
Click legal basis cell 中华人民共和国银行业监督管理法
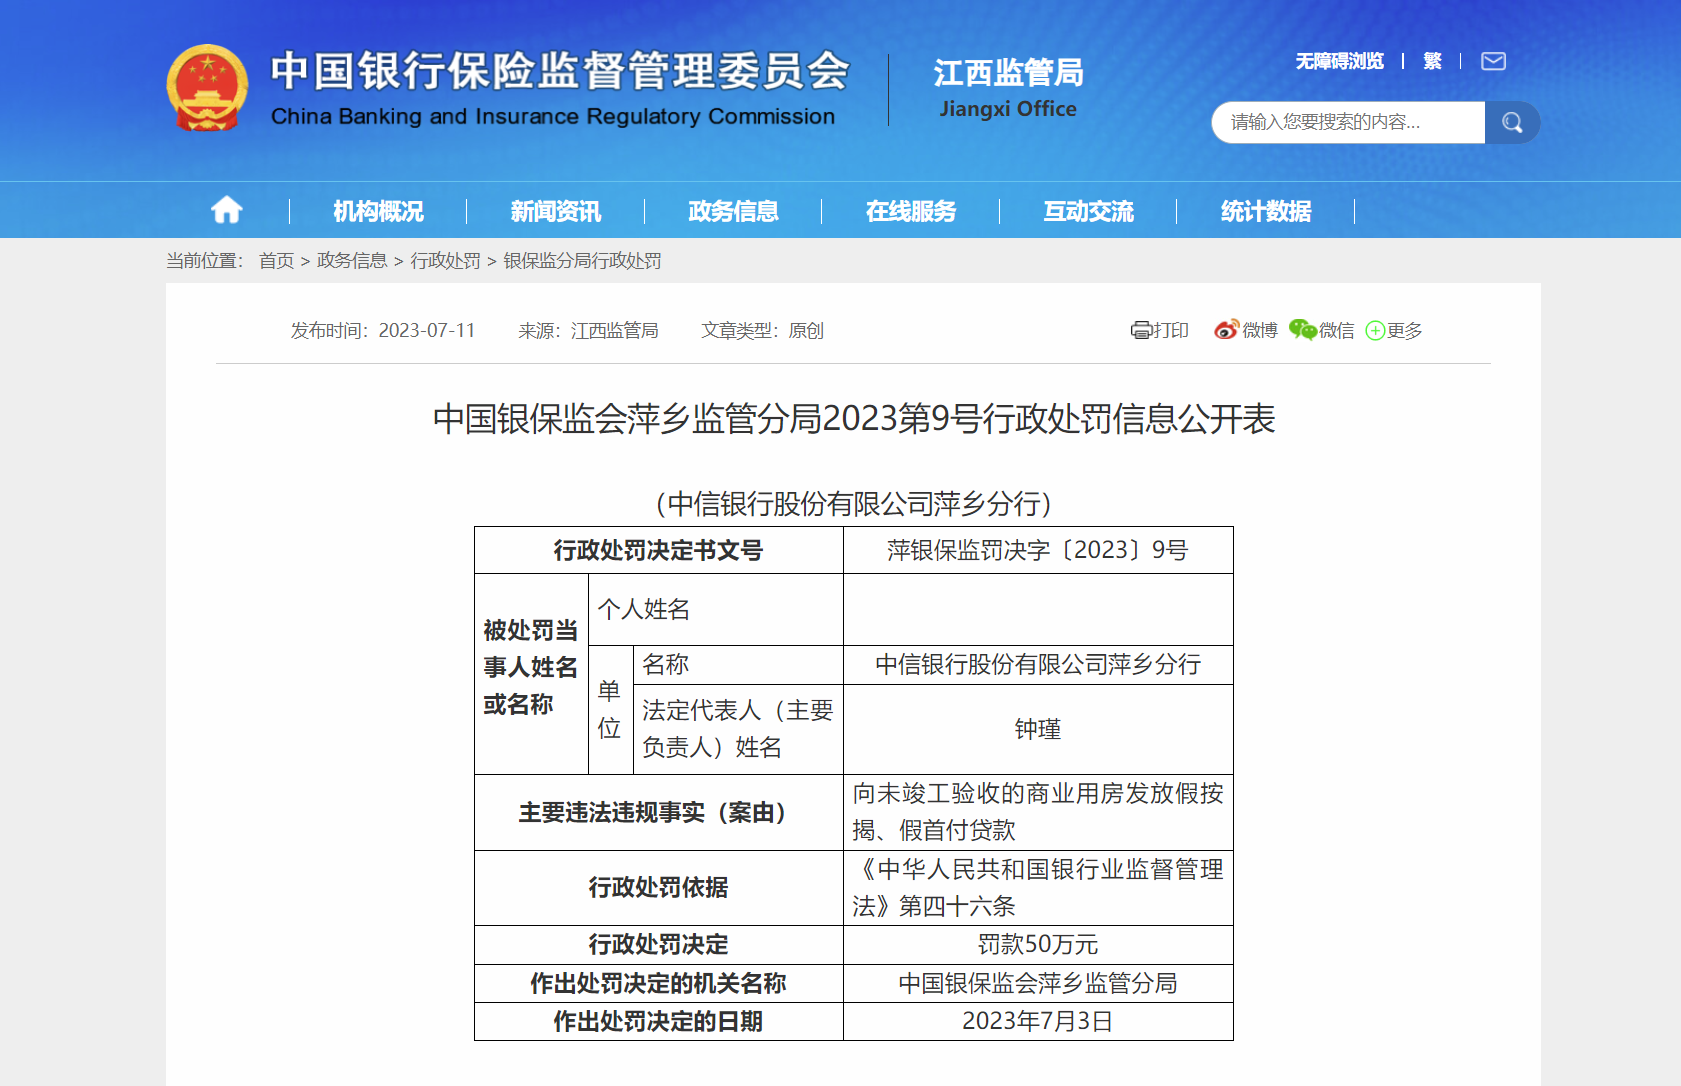pos(1038,888)
